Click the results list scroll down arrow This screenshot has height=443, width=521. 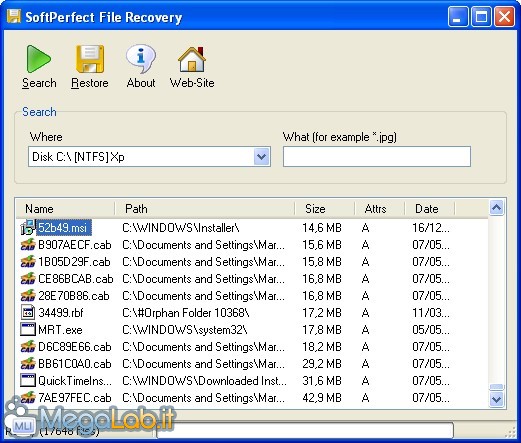click(x=497, y=399)
